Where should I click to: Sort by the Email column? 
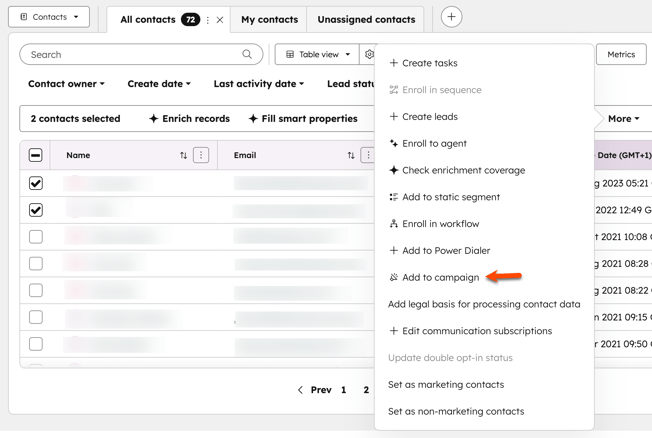coord(351,155)
